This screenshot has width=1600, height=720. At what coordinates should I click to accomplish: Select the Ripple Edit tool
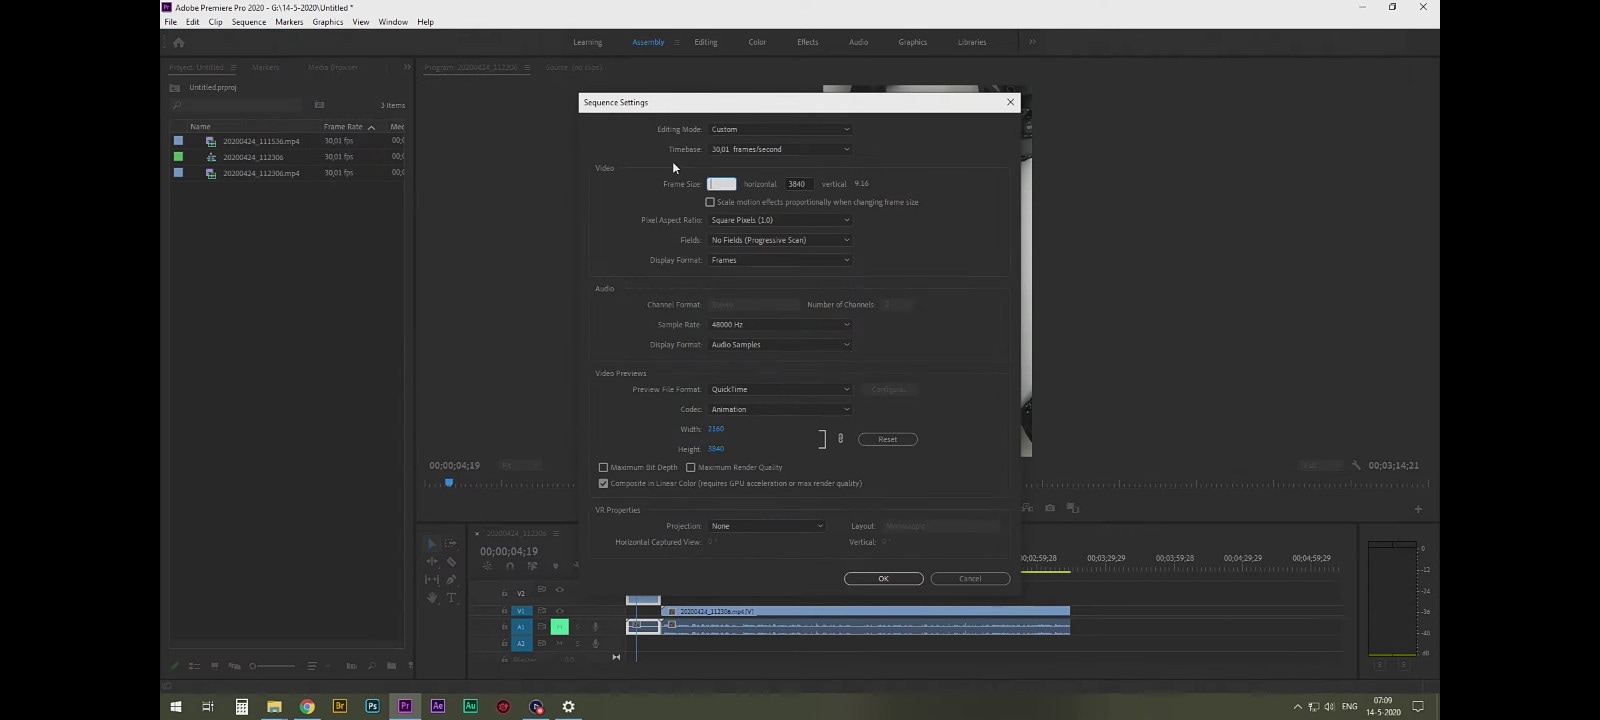432,561
